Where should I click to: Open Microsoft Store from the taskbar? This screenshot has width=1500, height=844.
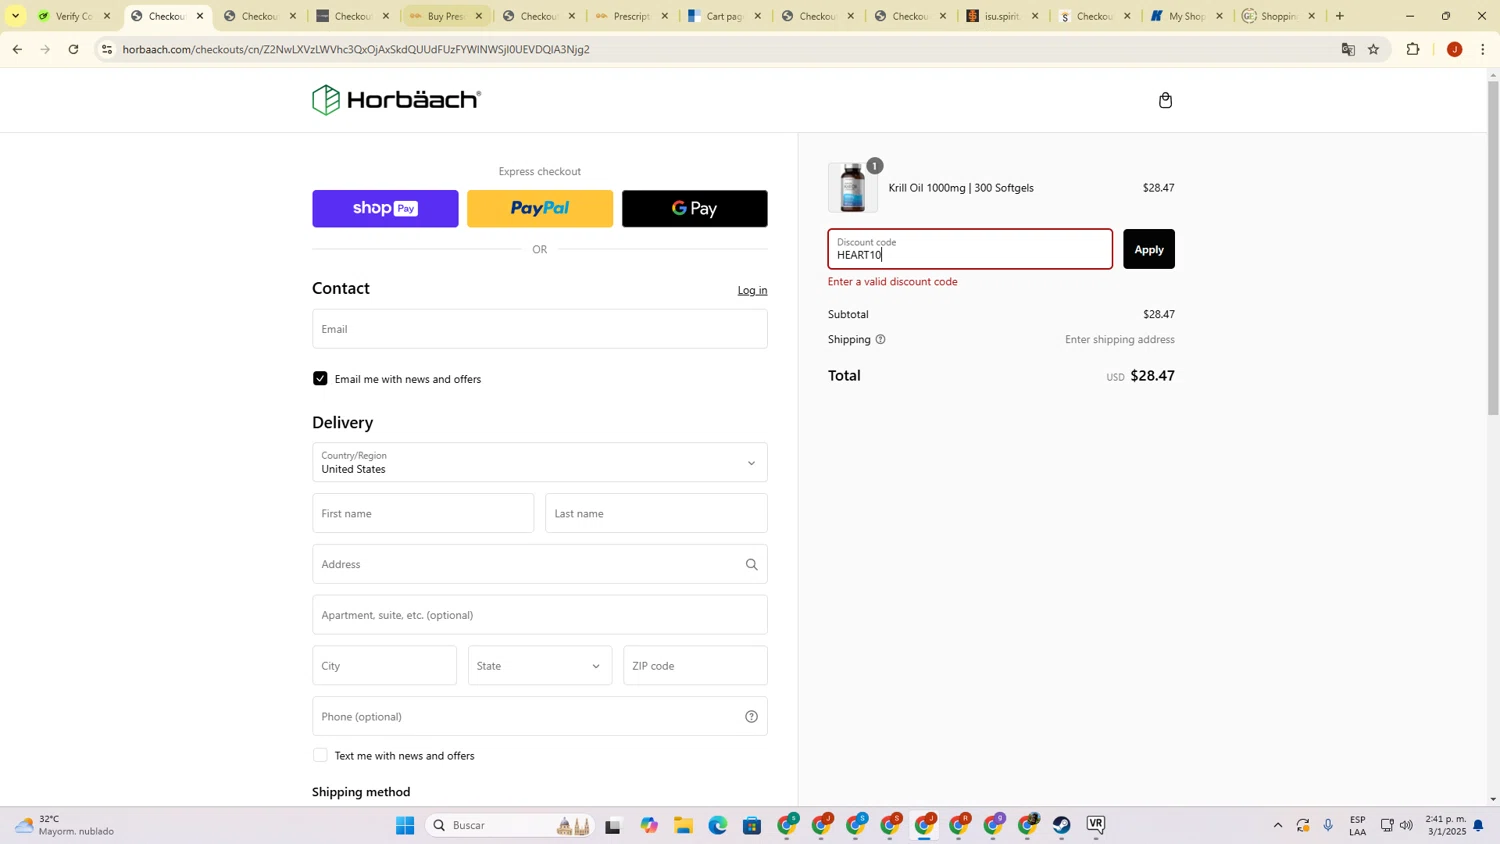[752, 826]
